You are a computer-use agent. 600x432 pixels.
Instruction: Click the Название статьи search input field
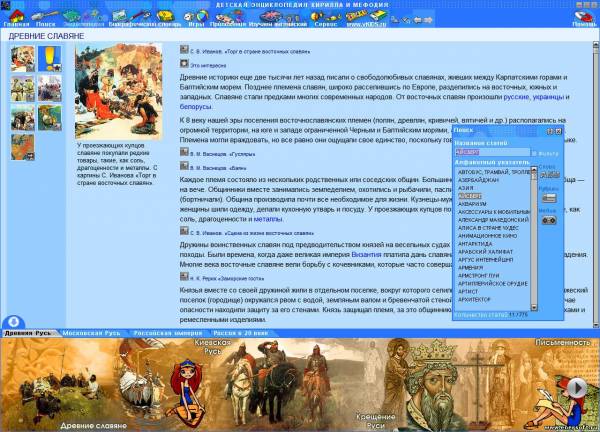(492, 152)
